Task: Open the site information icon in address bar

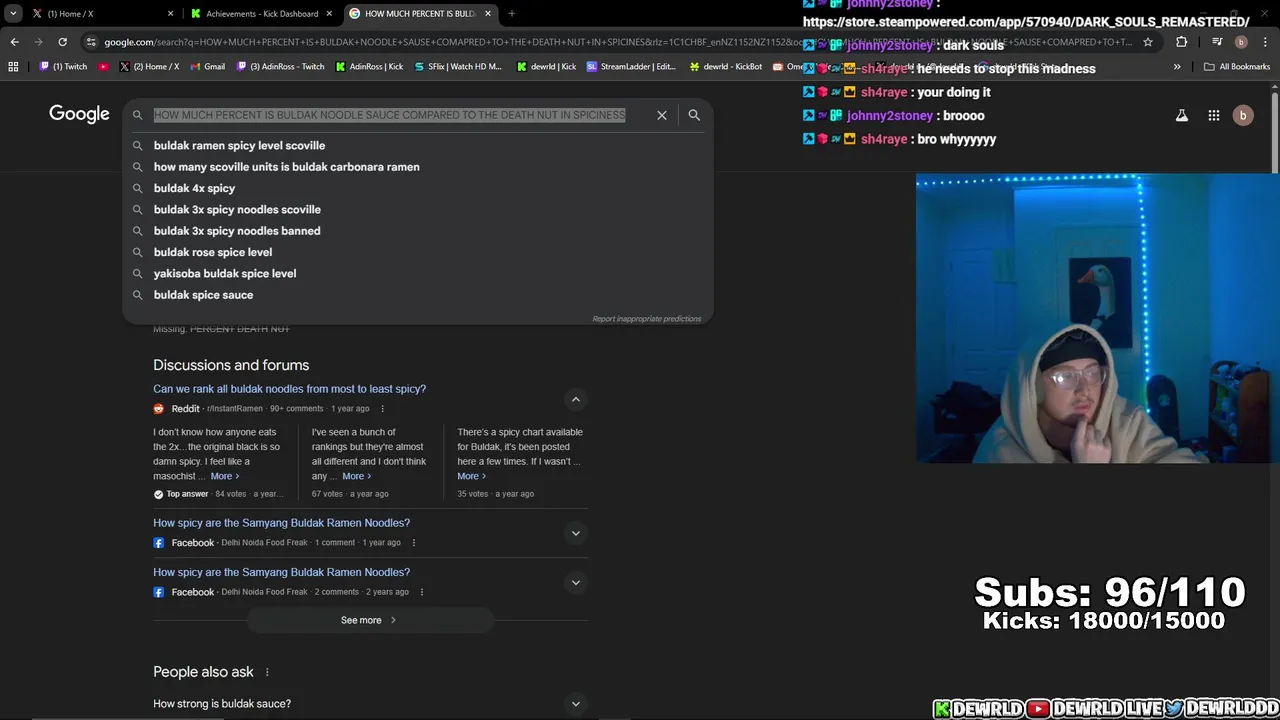Action: (91, 42)
